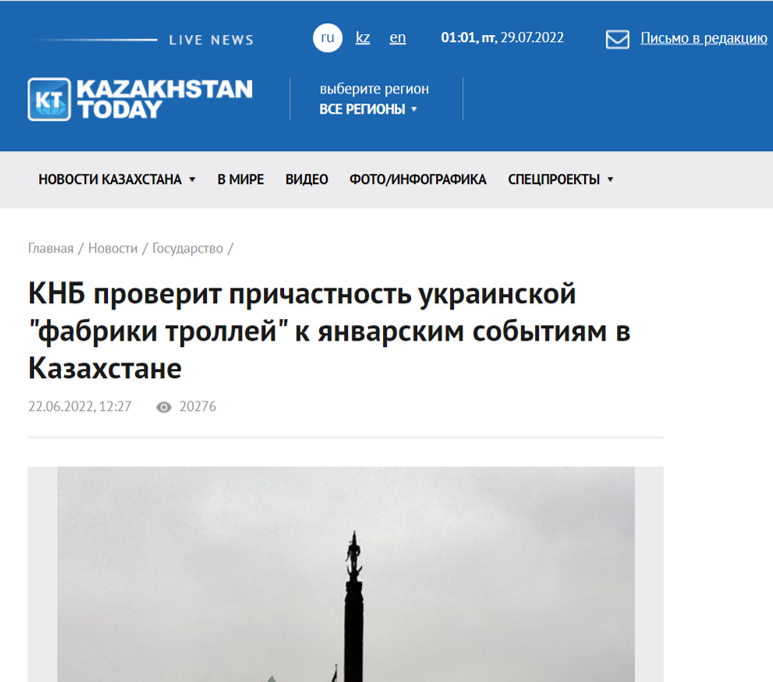Screen dimensions: 773x682
Task: Open the Государство breadcrumb link
Action: pos(188,248)
